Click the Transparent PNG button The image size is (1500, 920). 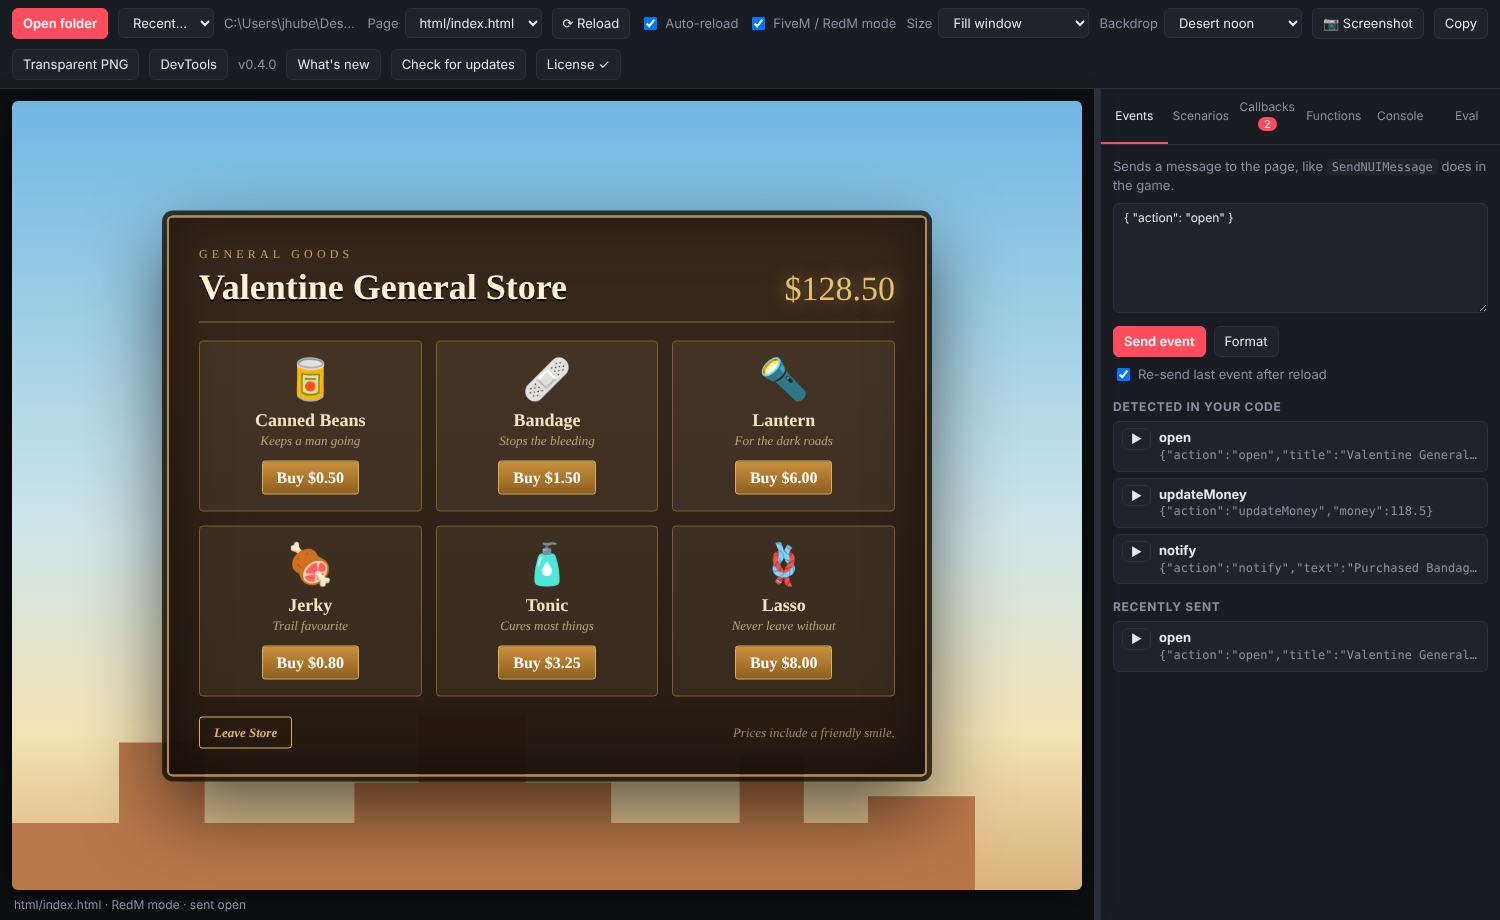tap(76, 64)
